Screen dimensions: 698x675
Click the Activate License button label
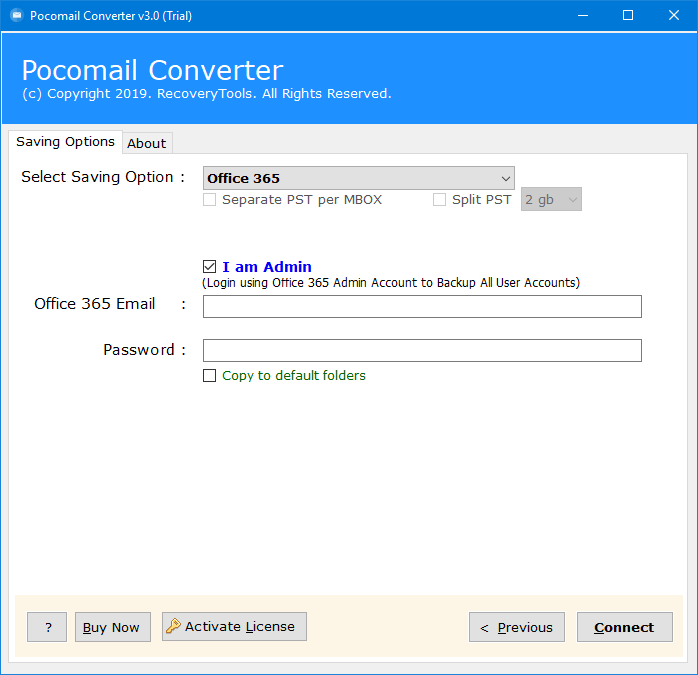tap(240, 626)
